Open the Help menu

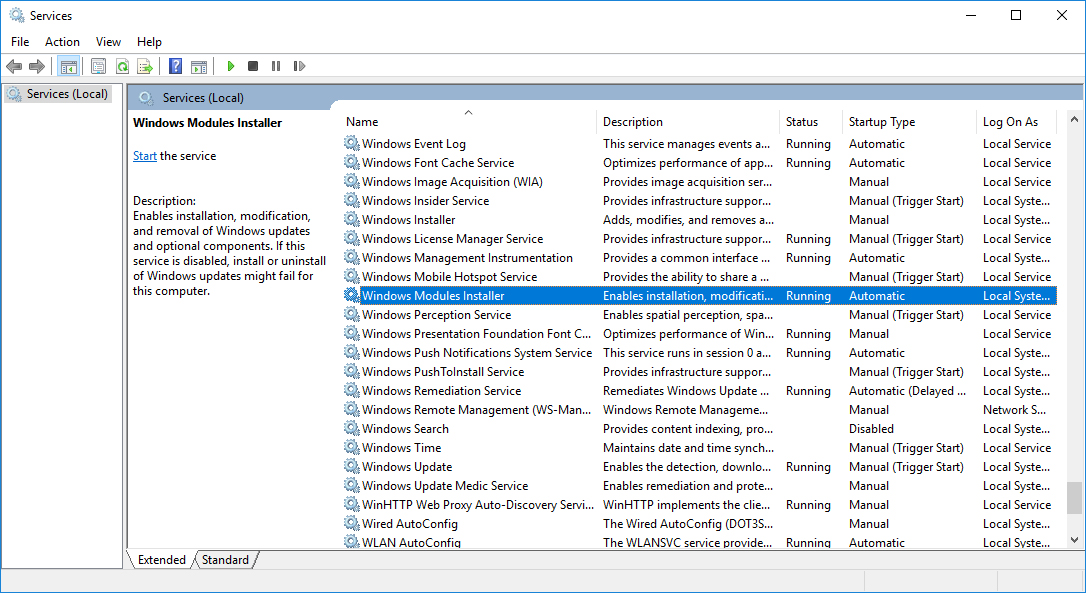tap(149, 42)
